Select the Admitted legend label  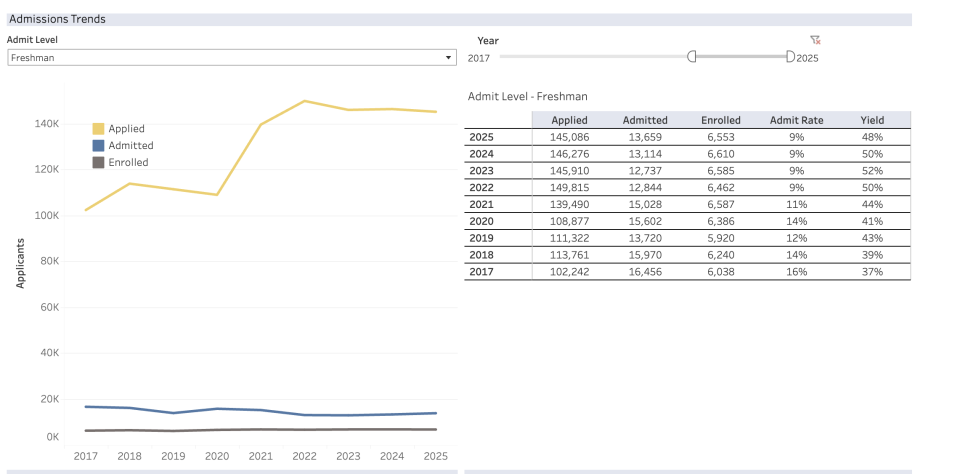click(131, 145)
